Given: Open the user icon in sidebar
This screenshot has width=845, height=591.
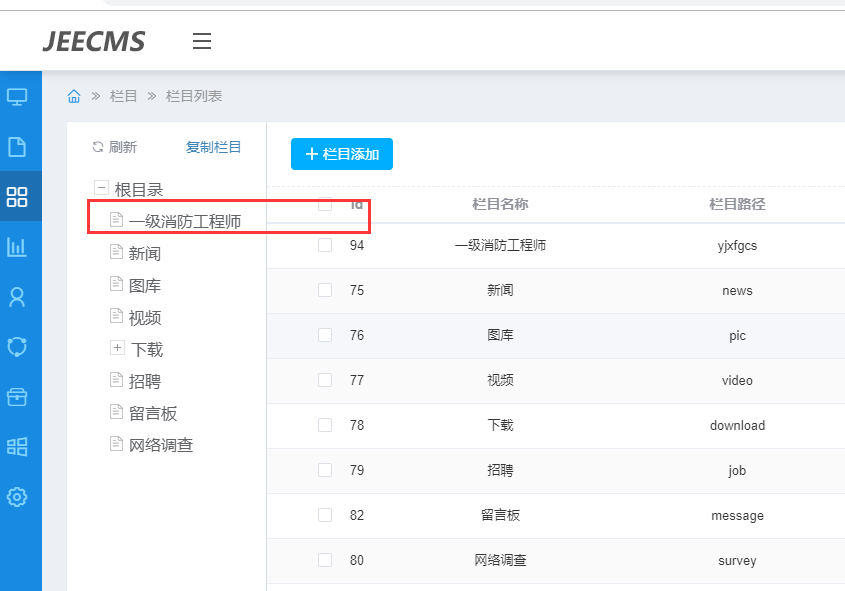Looking at the screenshot, I should pyautogui.click(x=17, y=297).
